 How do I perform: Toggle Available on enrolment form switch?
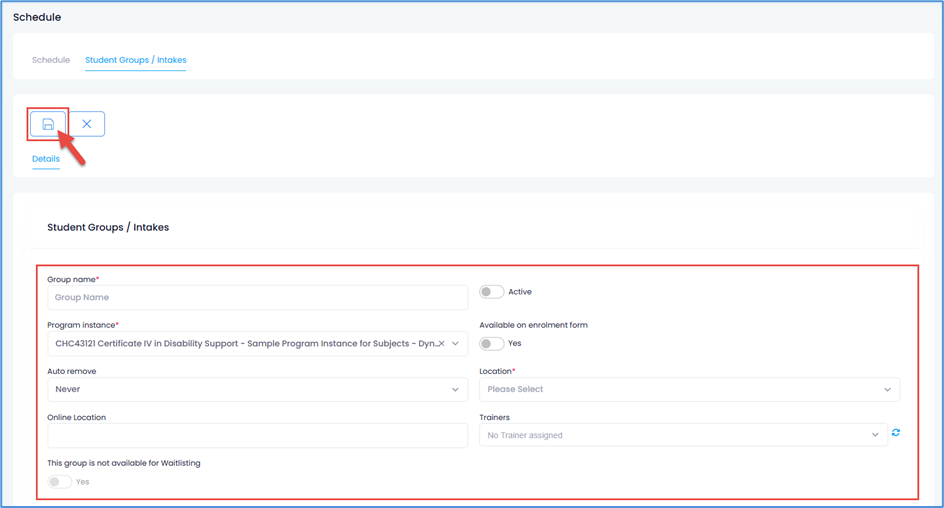pos(491,343)
